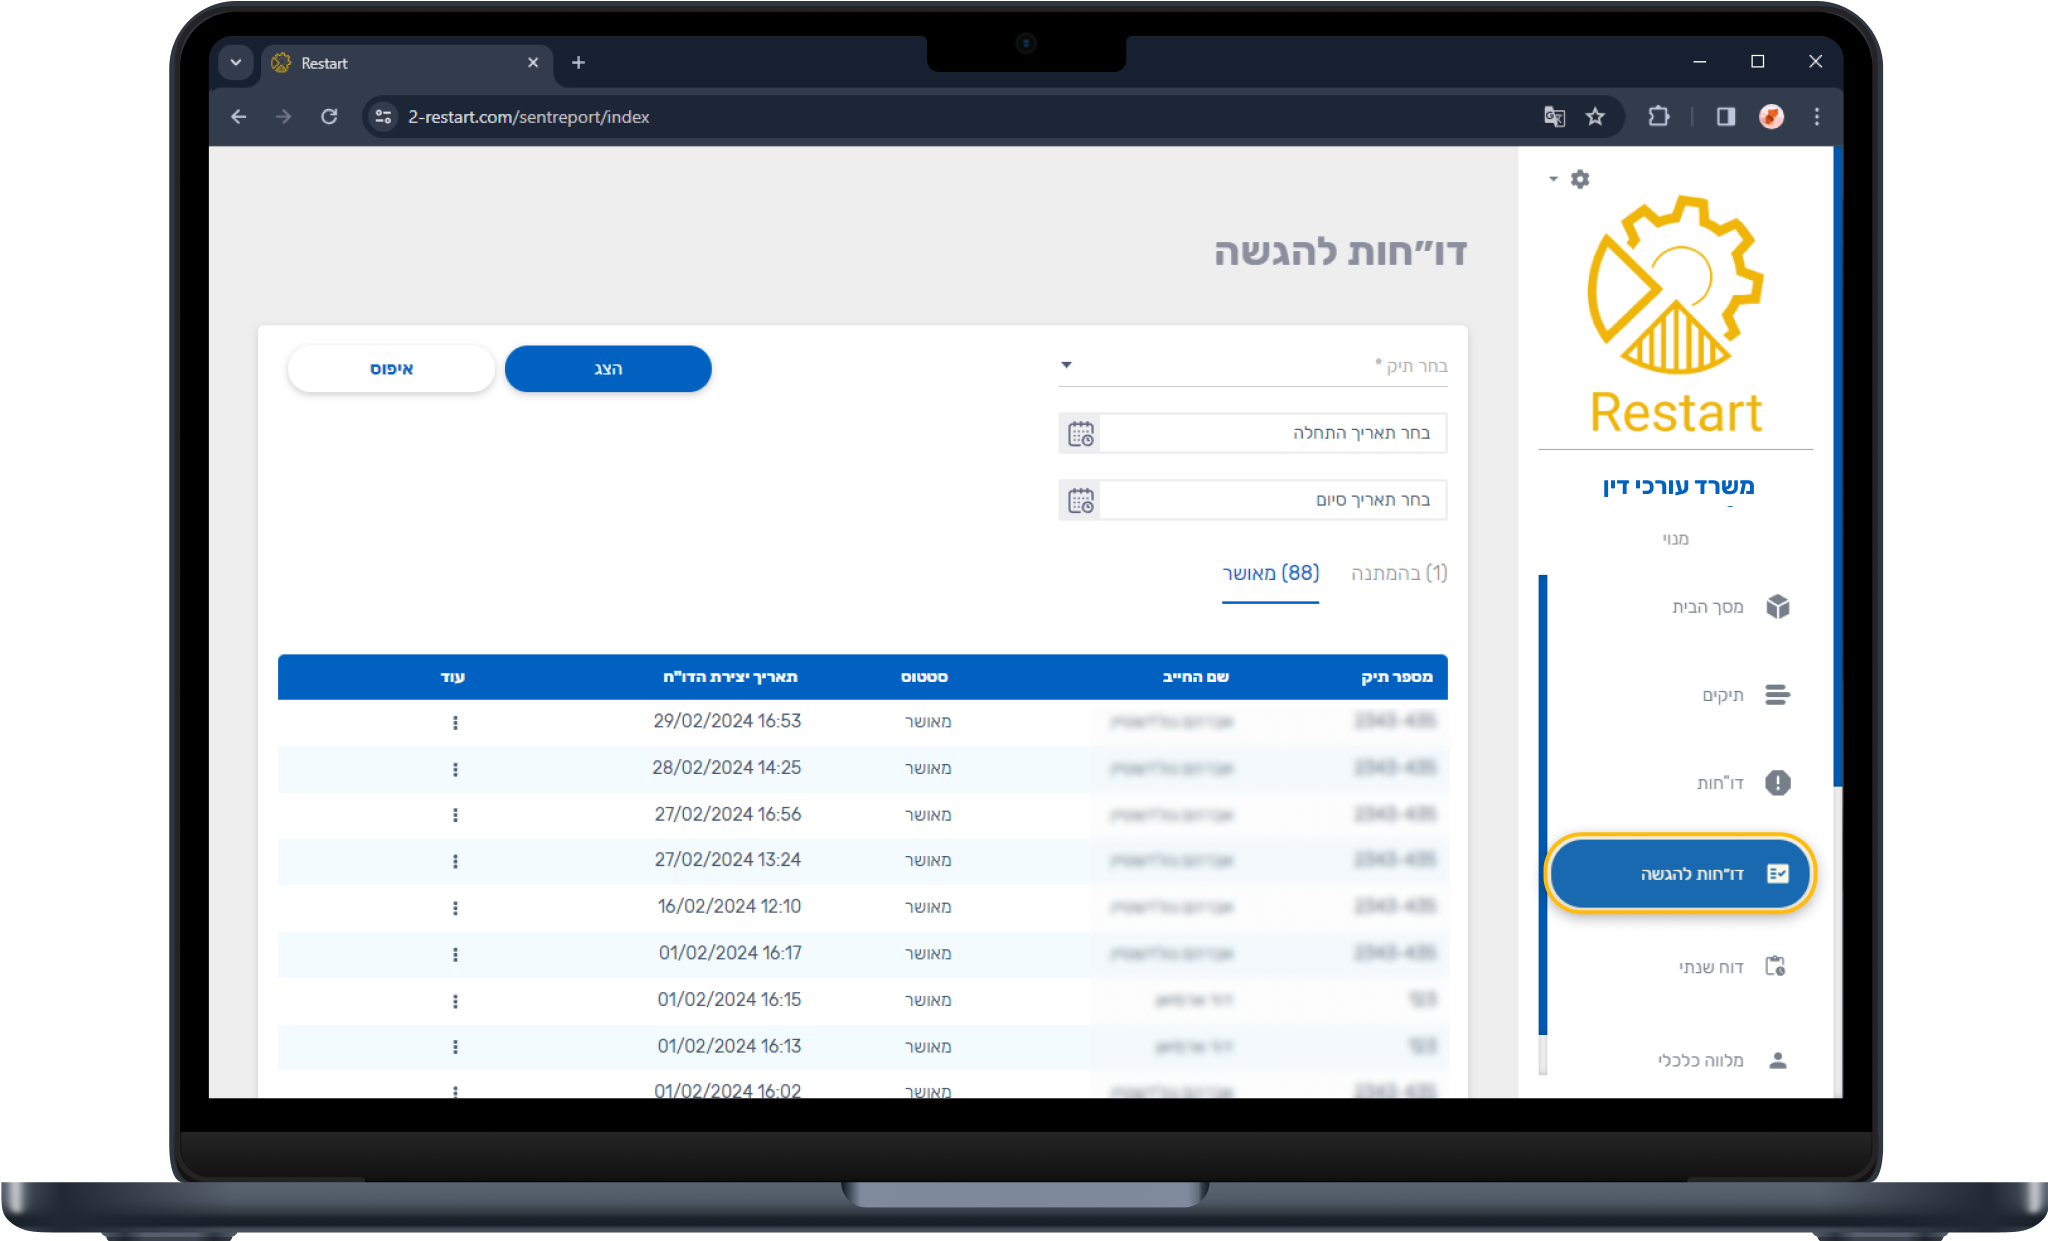2048x1241 pixels.
Task: Open the tab search dropdown
Action: click(x=236, y=63)
